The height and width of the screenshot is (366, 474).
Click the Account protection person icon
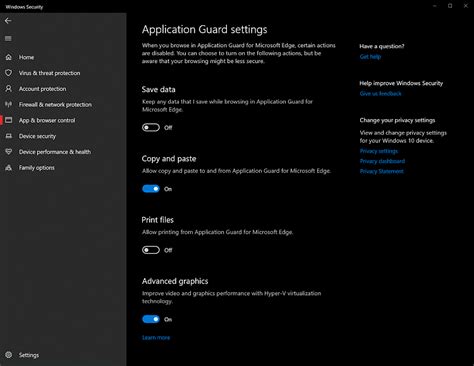[9, 89]
